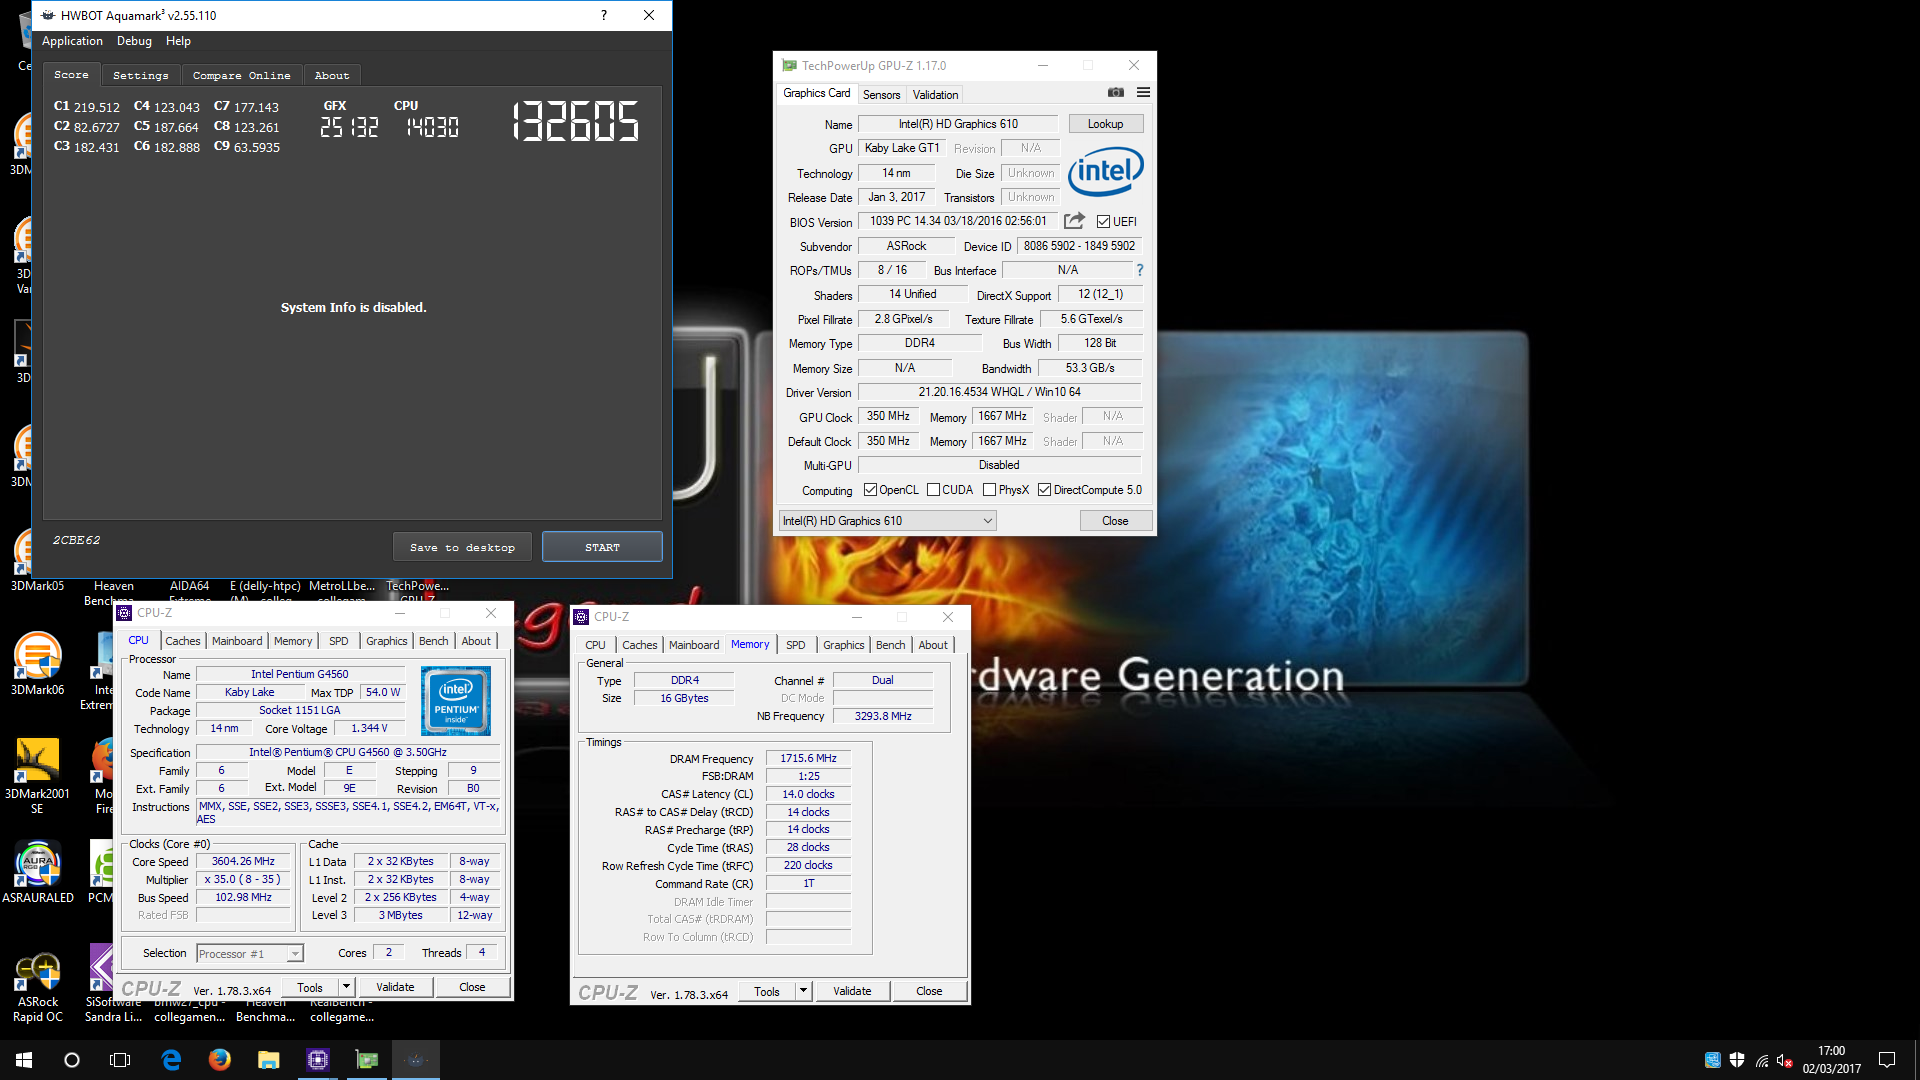Click the Windows Defender shield tray icon
1920x1080 pixels.
point(1737,1060)
